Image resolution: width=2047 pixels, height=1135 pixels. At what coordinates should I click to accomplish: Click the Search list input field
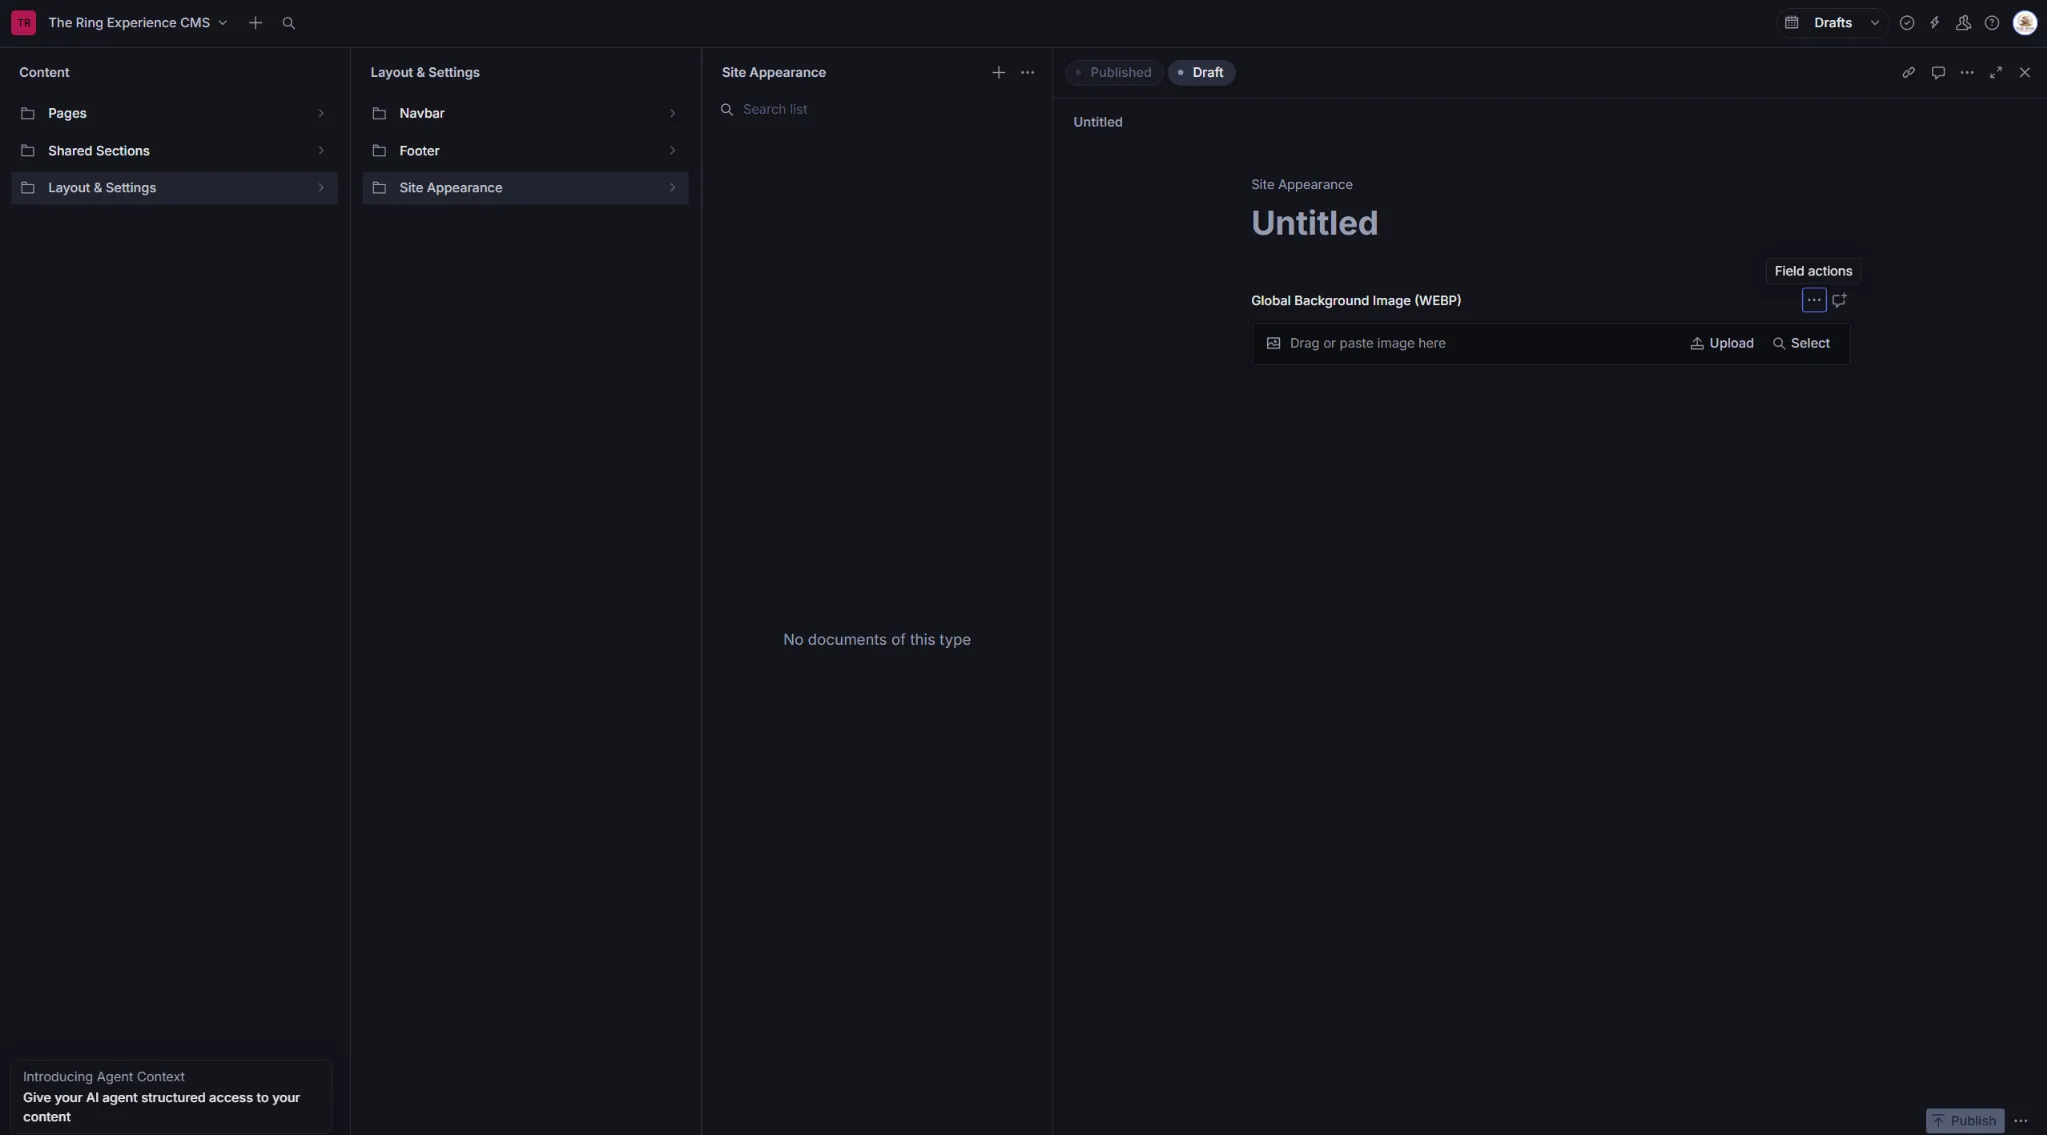(875, 110)
